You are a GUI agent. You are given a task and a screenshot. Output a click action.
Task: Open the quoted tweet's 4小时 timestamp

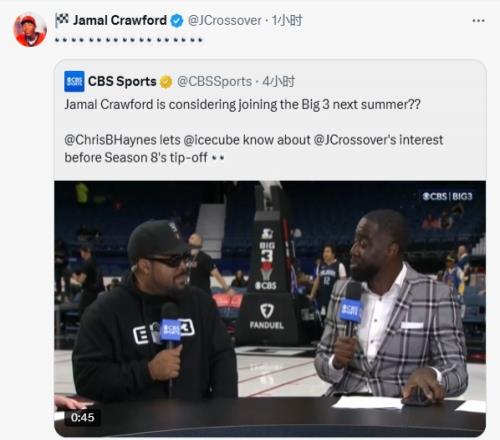278,82
